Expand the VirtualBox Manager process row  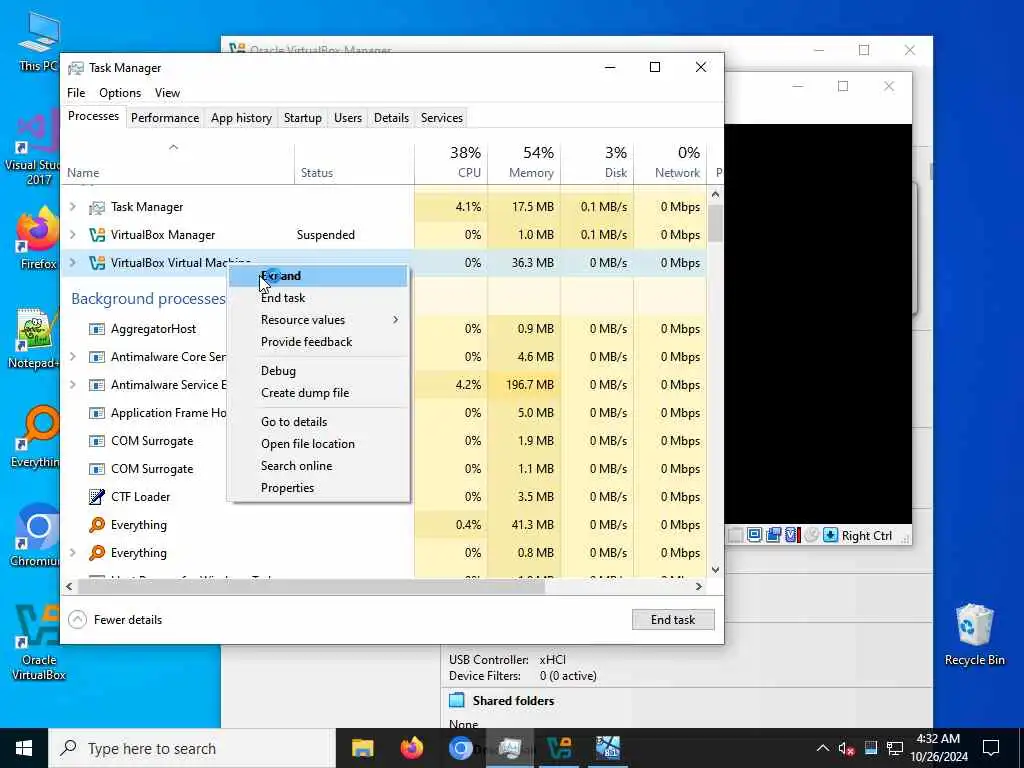point(72,235)
